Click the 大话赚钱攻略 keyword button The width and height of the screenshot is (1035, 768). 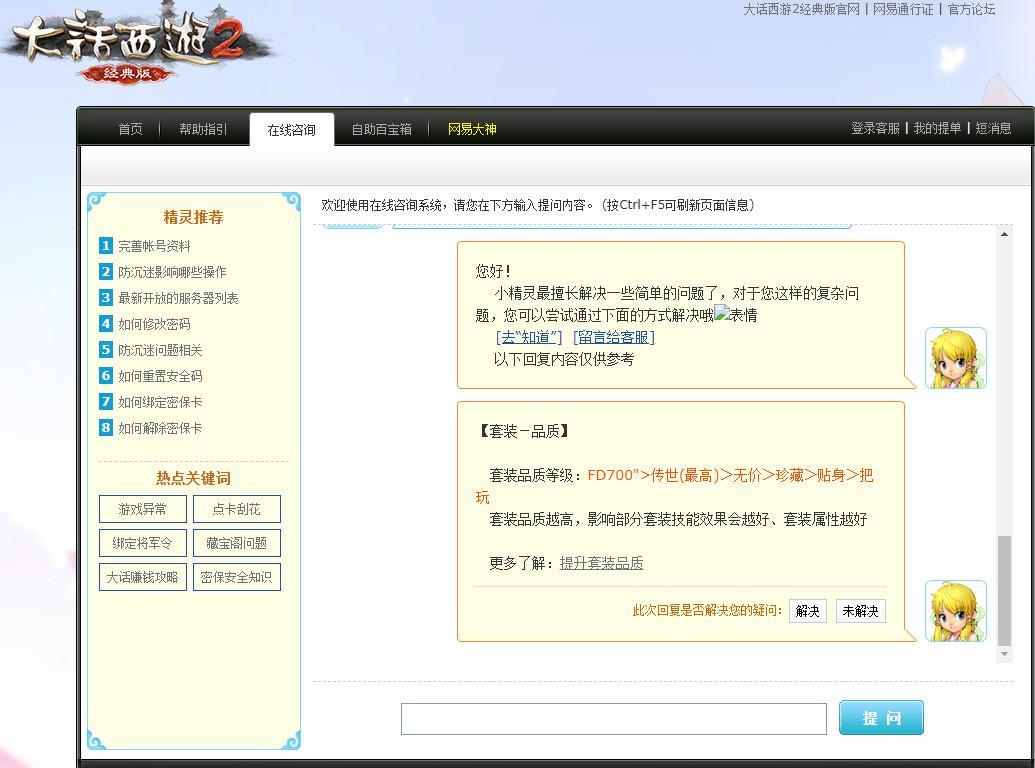[x=143, y=577]
